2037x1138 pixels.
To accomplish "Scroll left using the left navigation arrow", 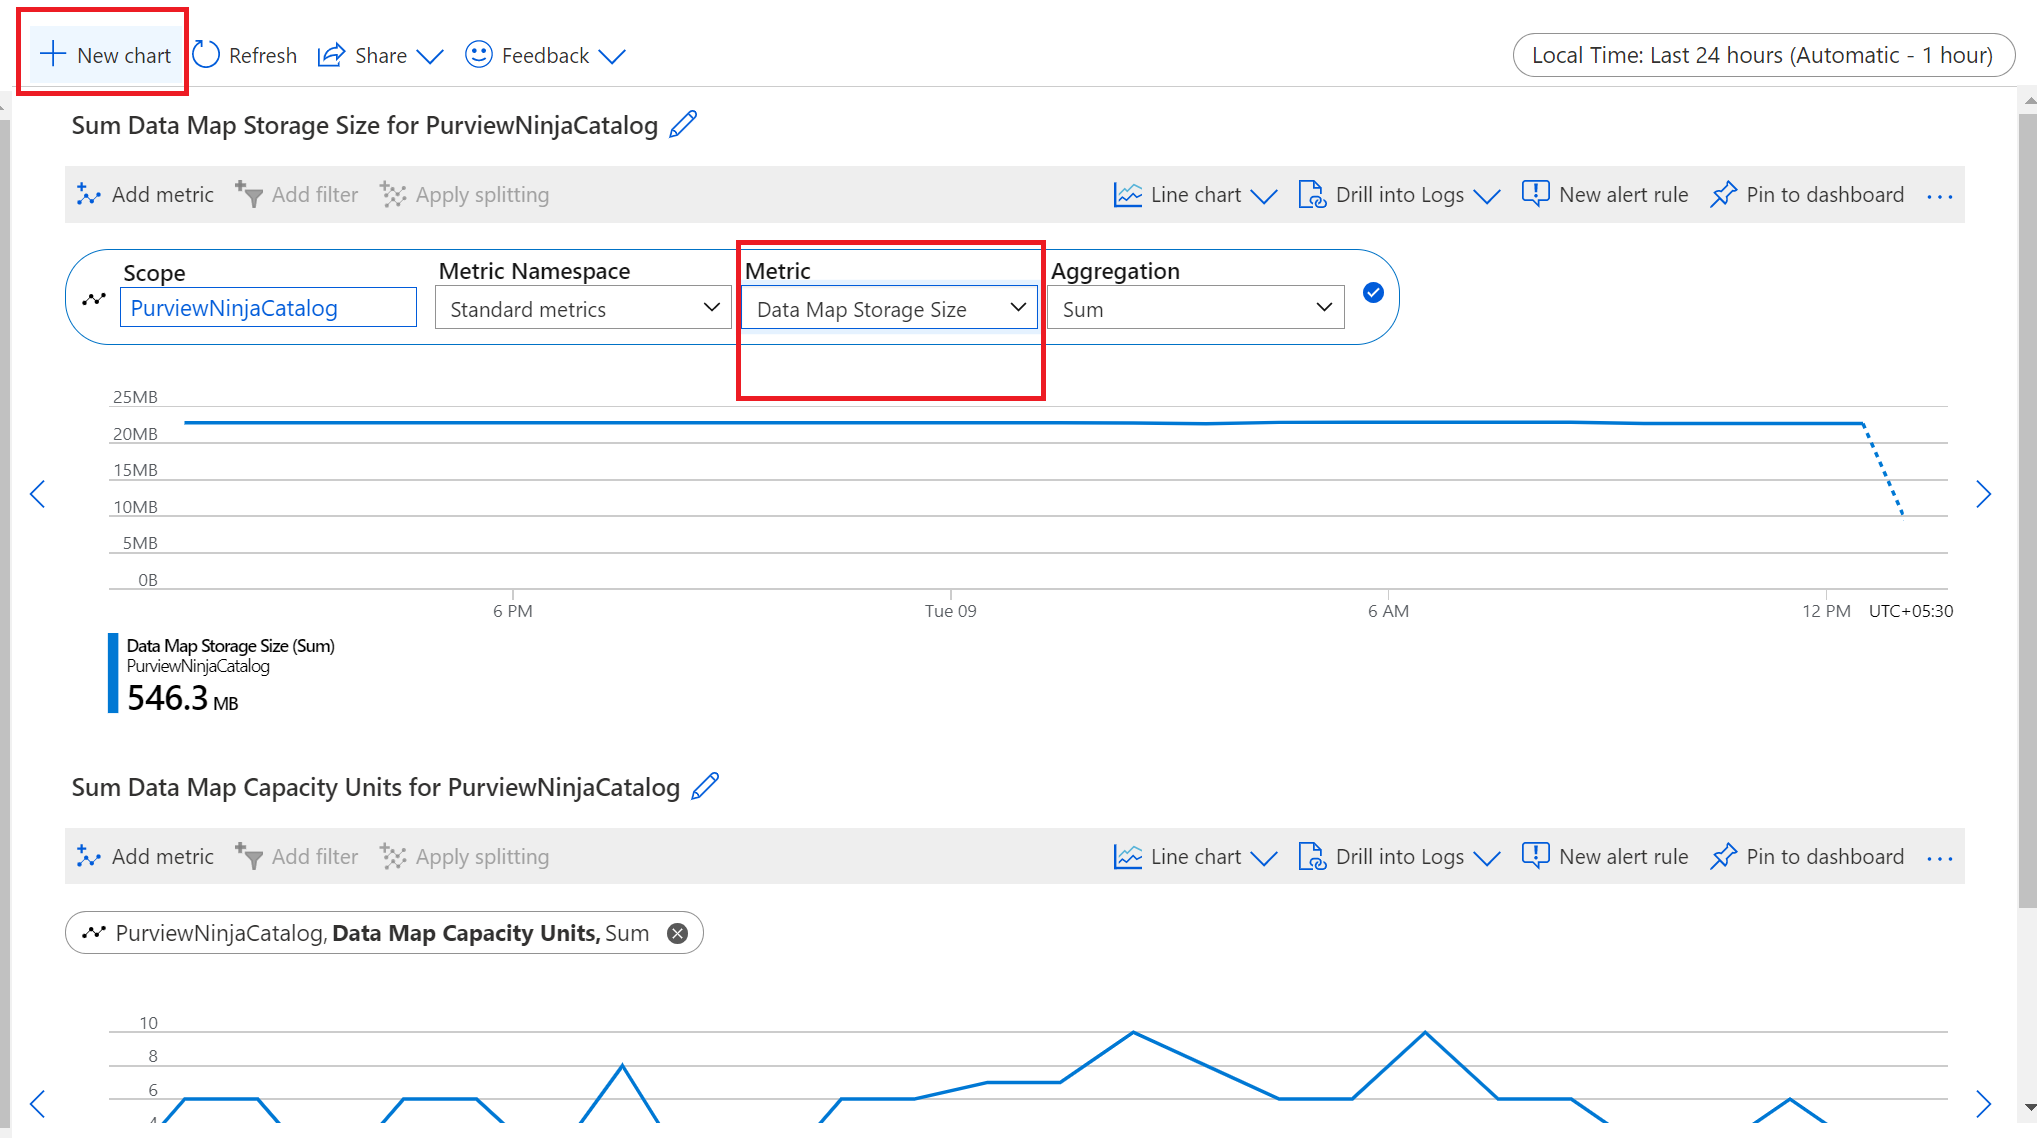I will (x=38, y=494).
